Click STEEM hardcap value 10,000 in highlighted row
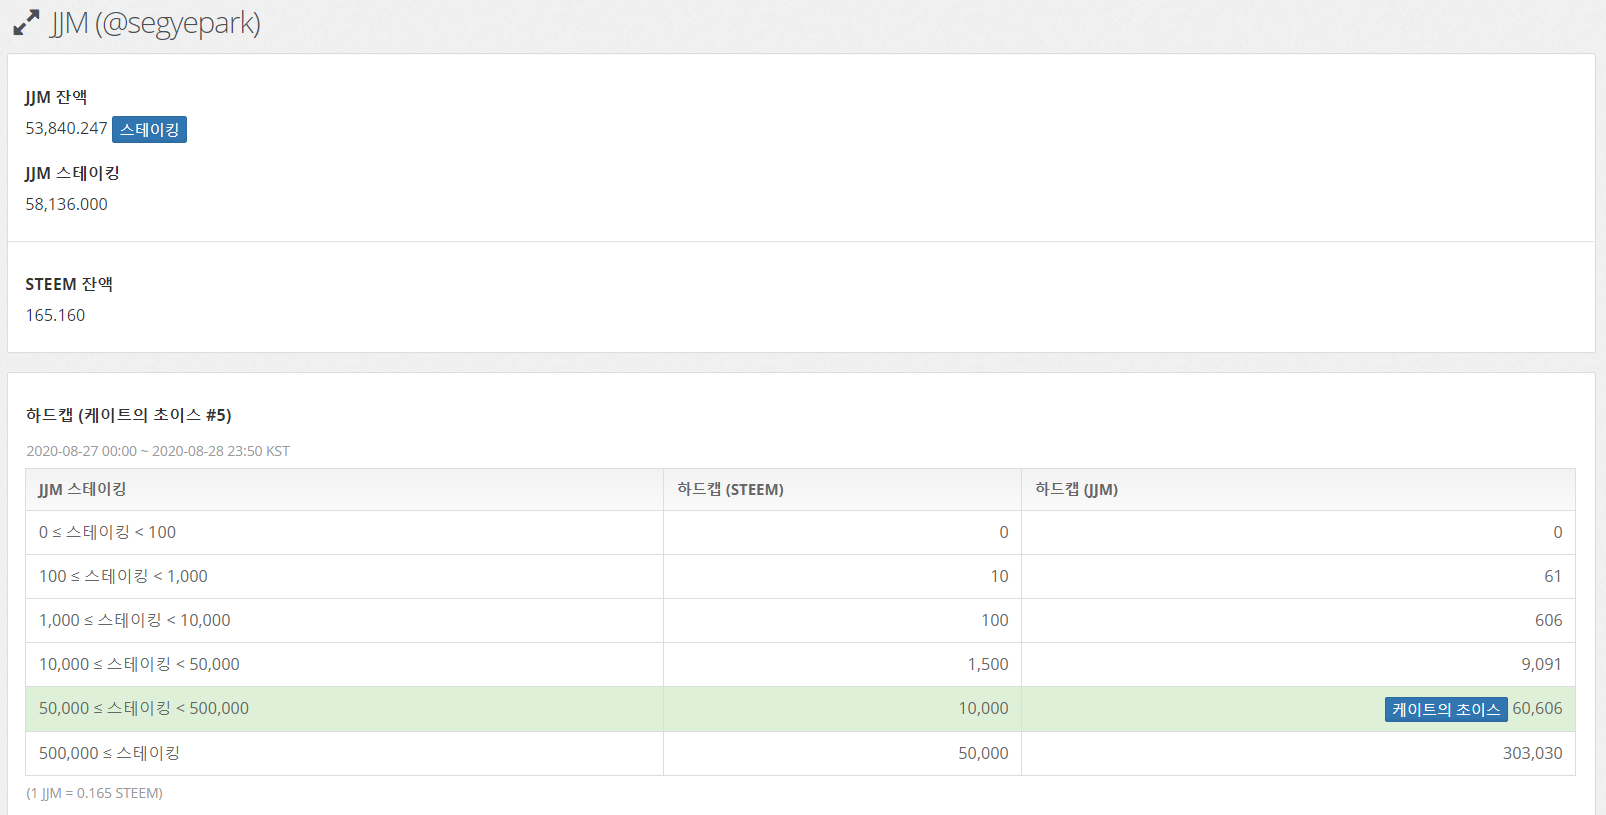The image size is (1606, 815). coord(983,708)
